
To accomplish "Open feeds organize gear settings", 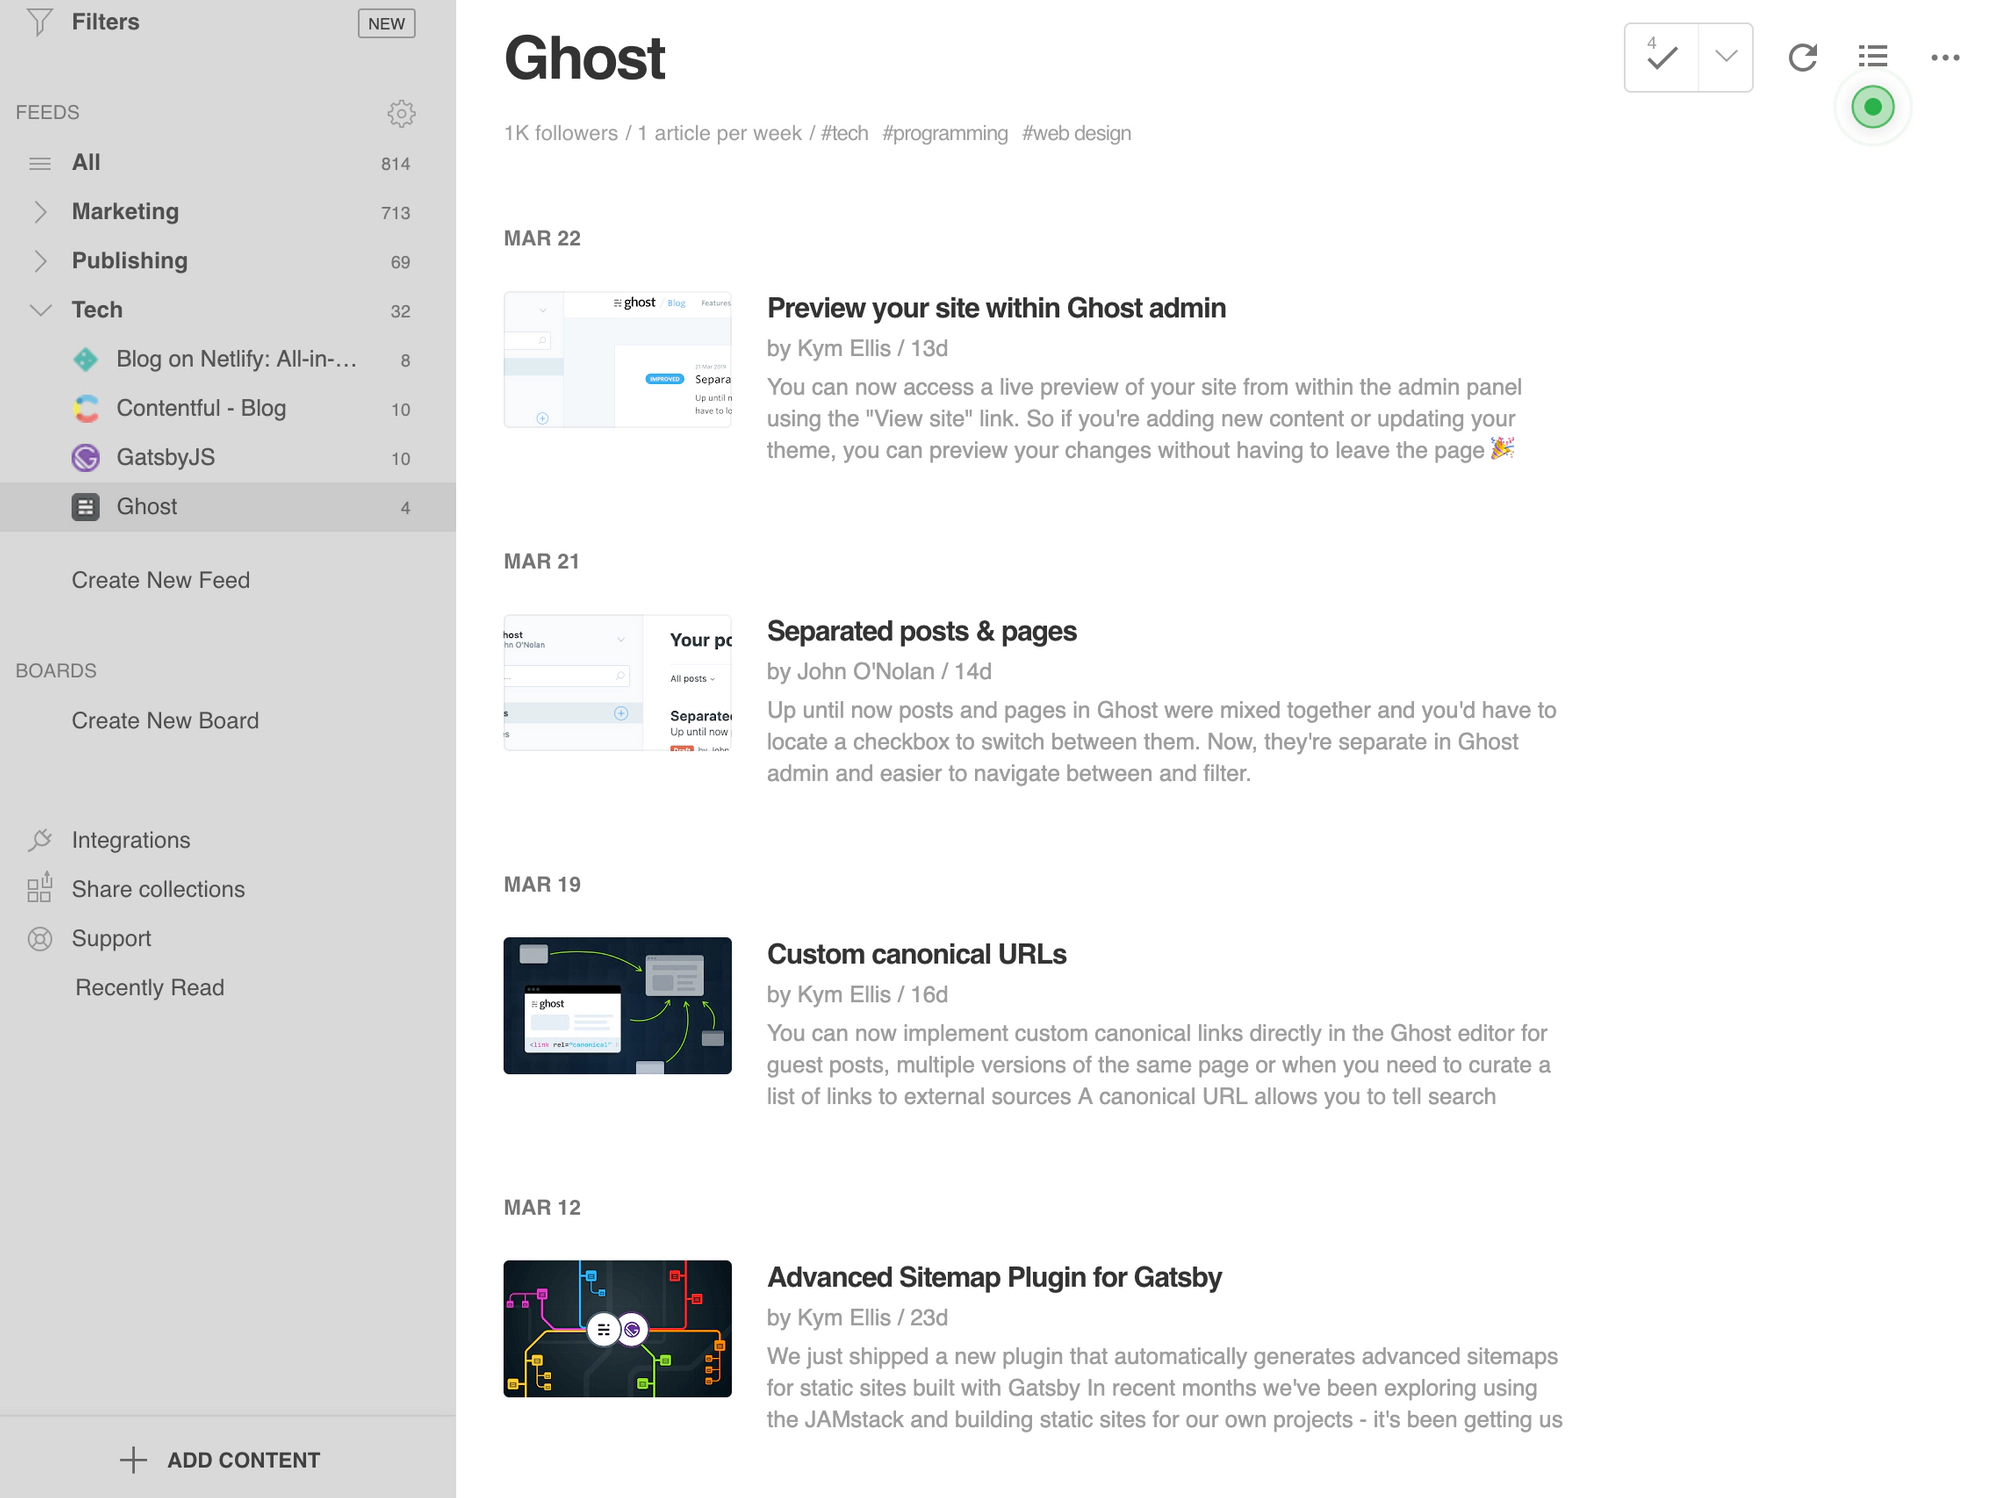I will click(x=401, y=113).
